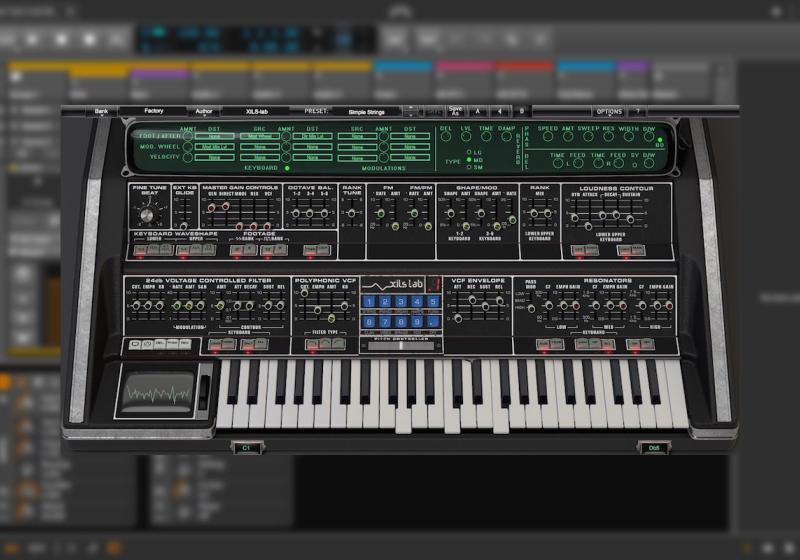
Task: Open the Bank dropdown
Action: [101, 112]
